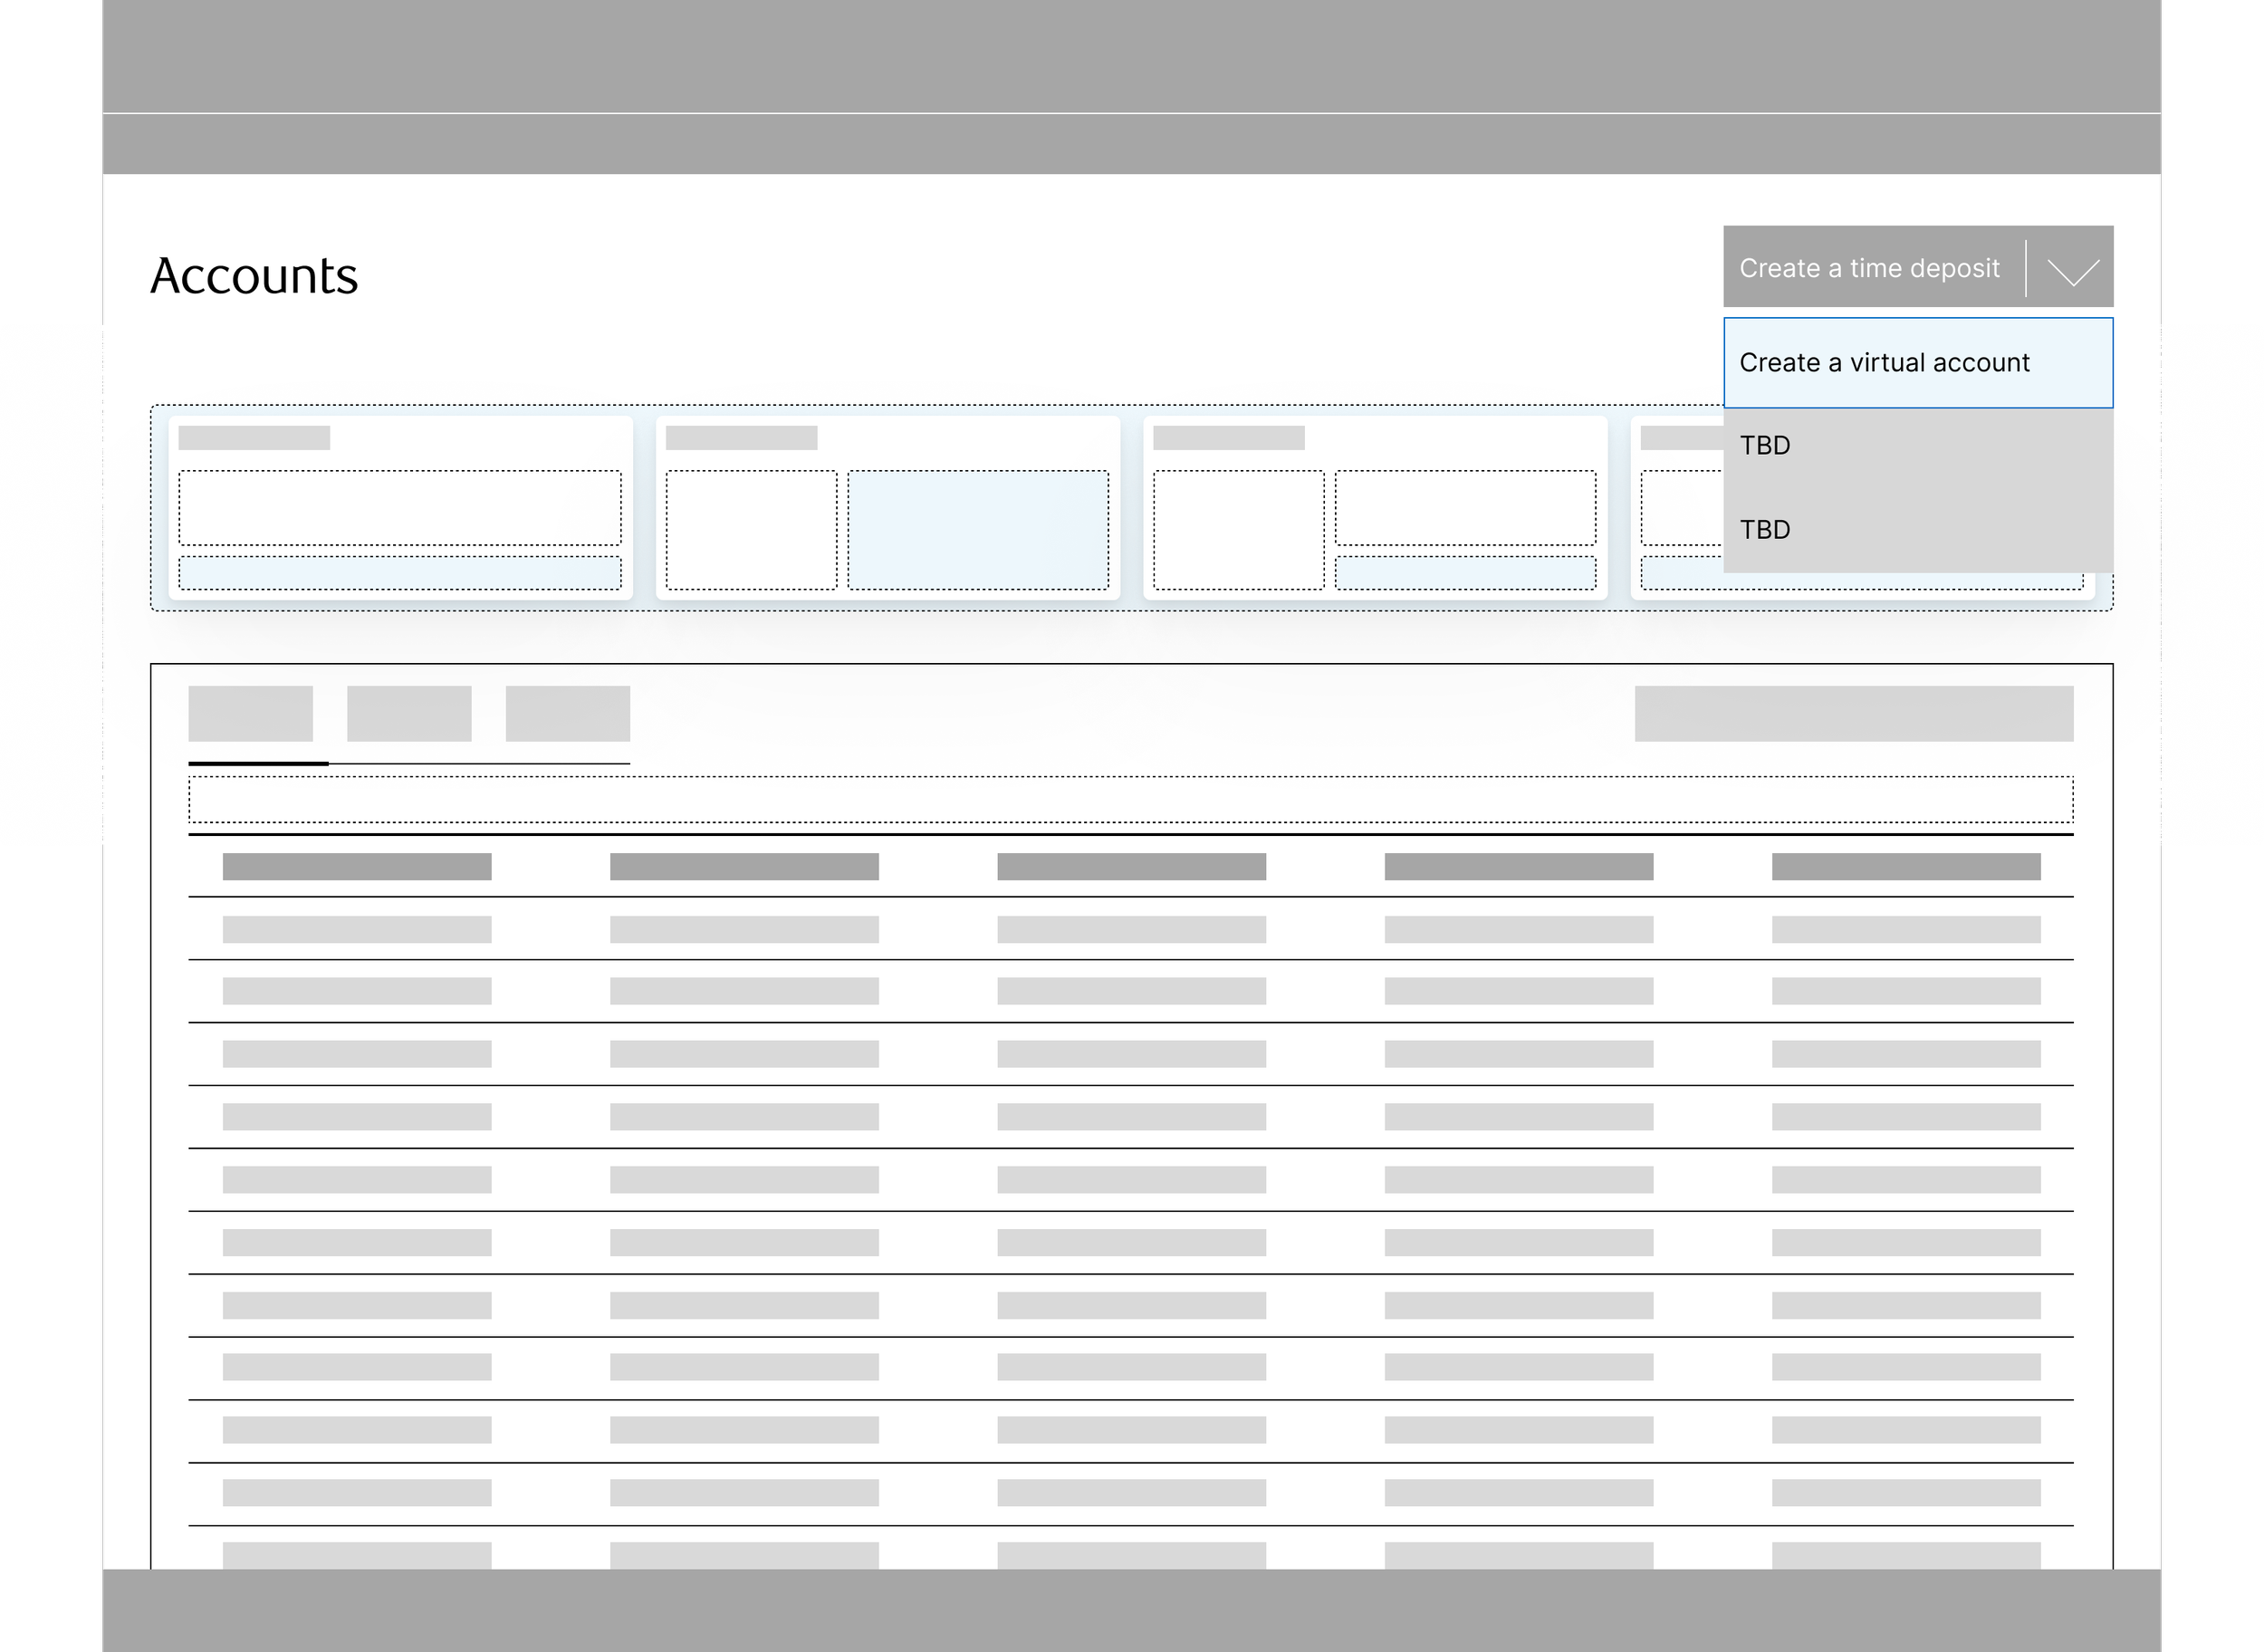This screenshot has height=1652, width=2264.
Task: Click the last column header in table
Action: click(x=1905, y=867)
